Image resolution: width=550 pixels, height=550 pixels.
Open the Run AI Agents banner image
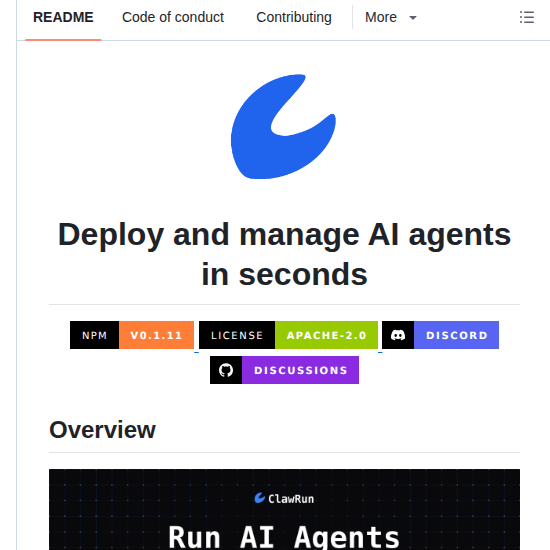click(284, 509)
